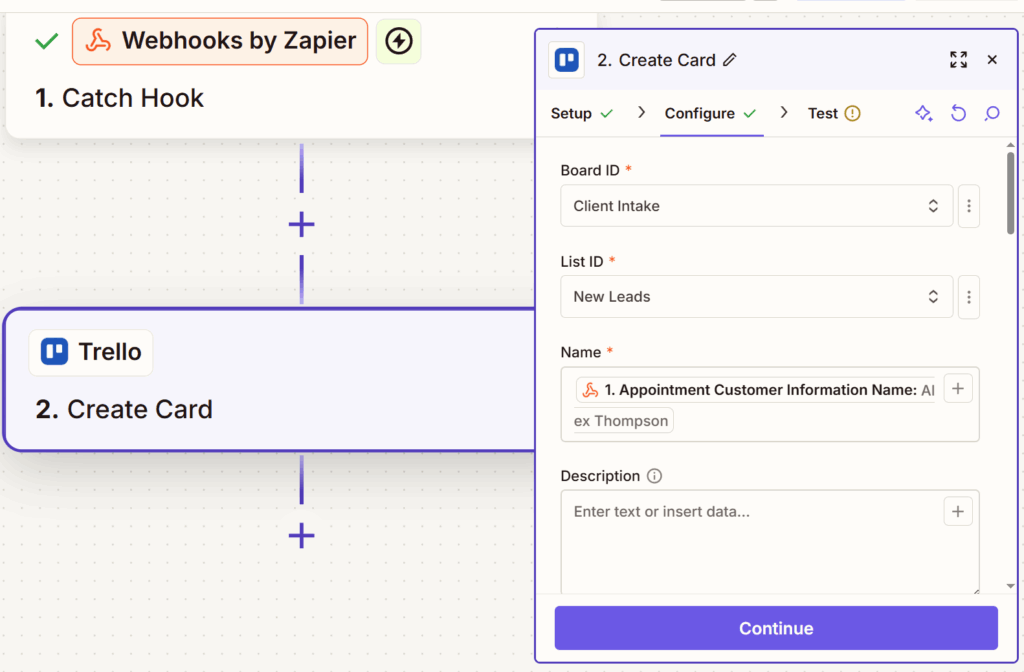Switch to the Configure tab

click(x=700, y=113)
